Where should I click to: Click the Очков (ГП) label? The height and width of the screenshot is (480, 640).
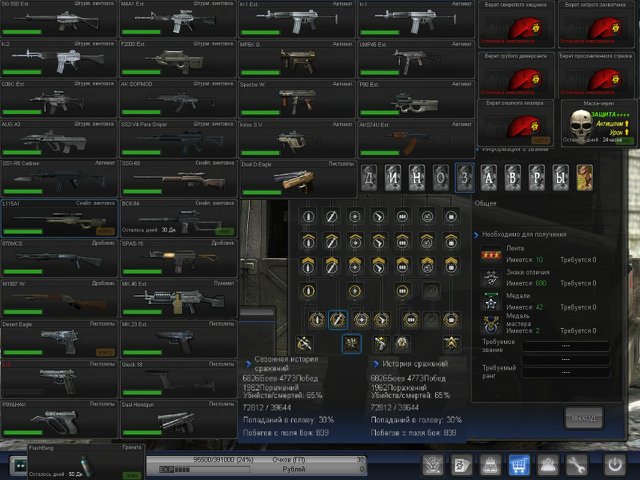coord(289,460)
